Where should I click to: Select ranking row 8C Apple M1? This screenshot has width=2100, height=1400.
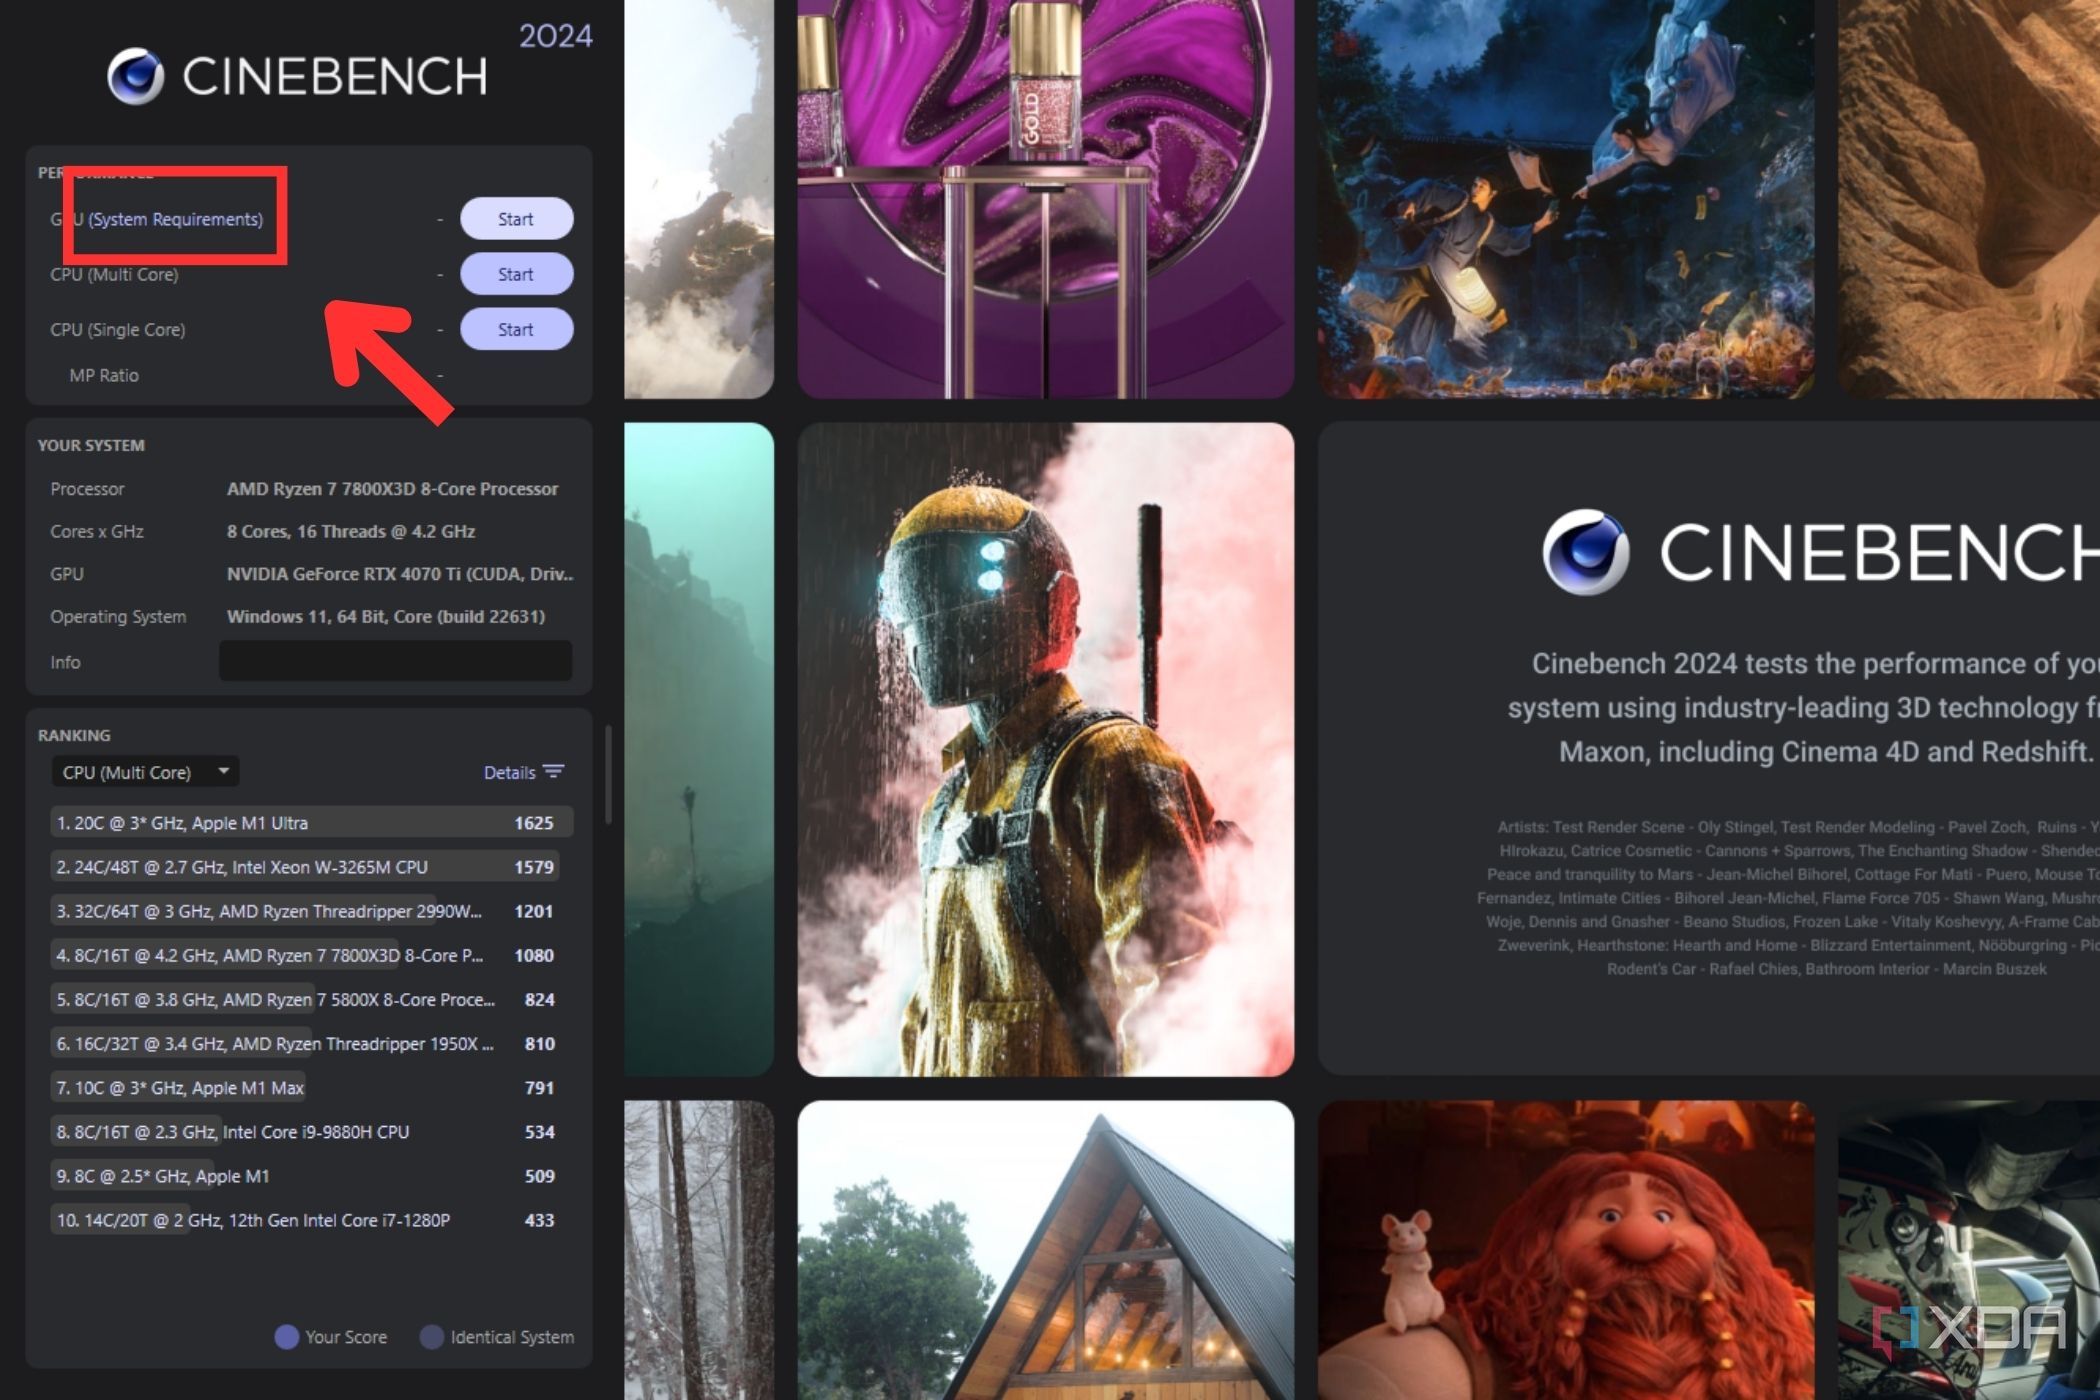311,1176
